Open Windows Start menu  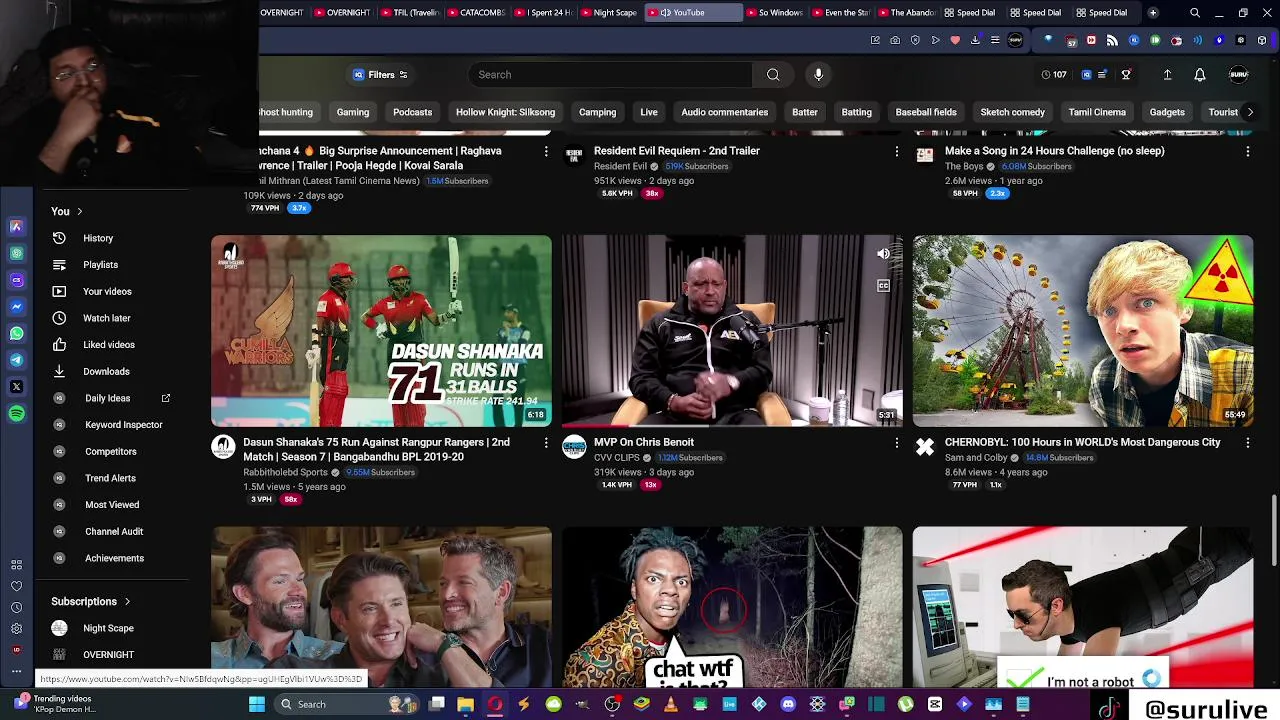[x=257, y=704]
